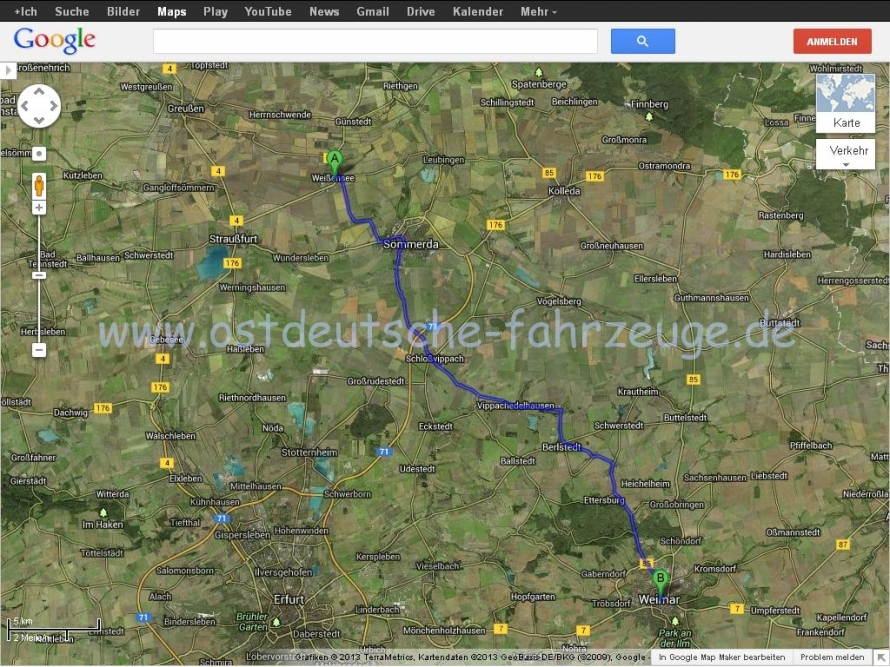Click the Riethnordhausen label

coord(253,398)
